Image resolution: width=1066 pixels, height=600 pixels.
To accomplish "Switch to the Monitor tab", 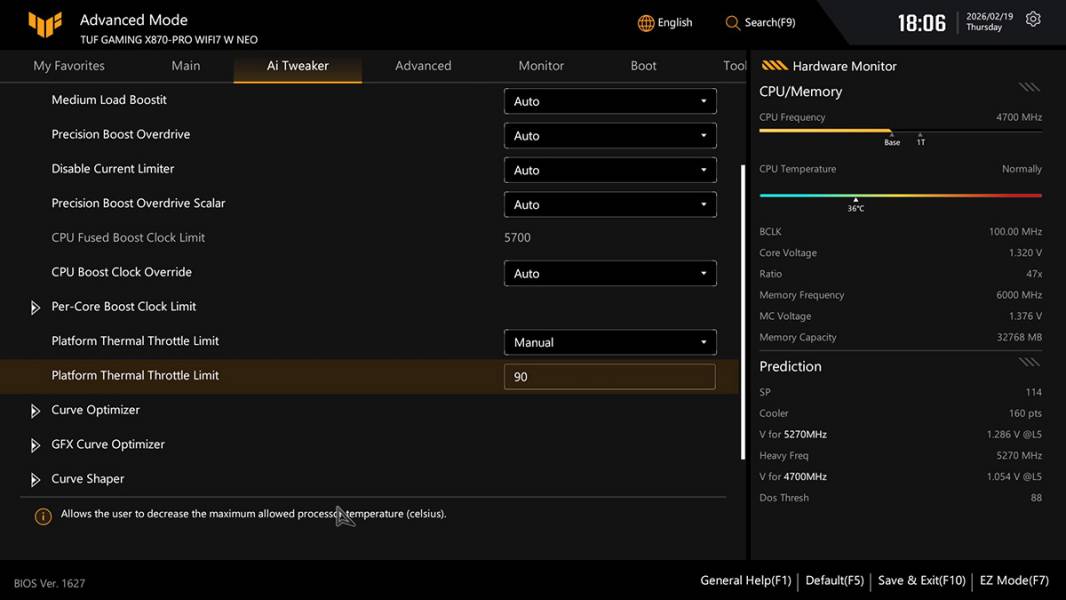I will click(541, 66).
